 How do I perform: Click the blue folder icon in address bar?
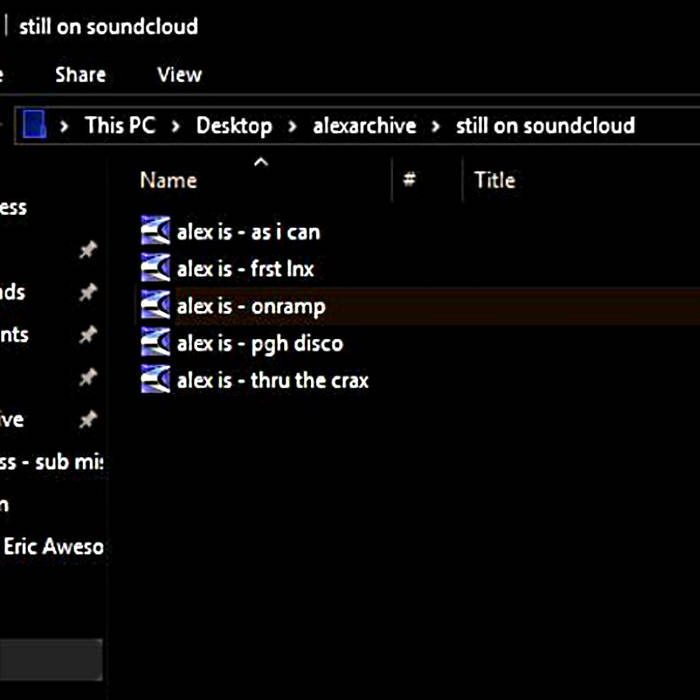coord(35,125)
